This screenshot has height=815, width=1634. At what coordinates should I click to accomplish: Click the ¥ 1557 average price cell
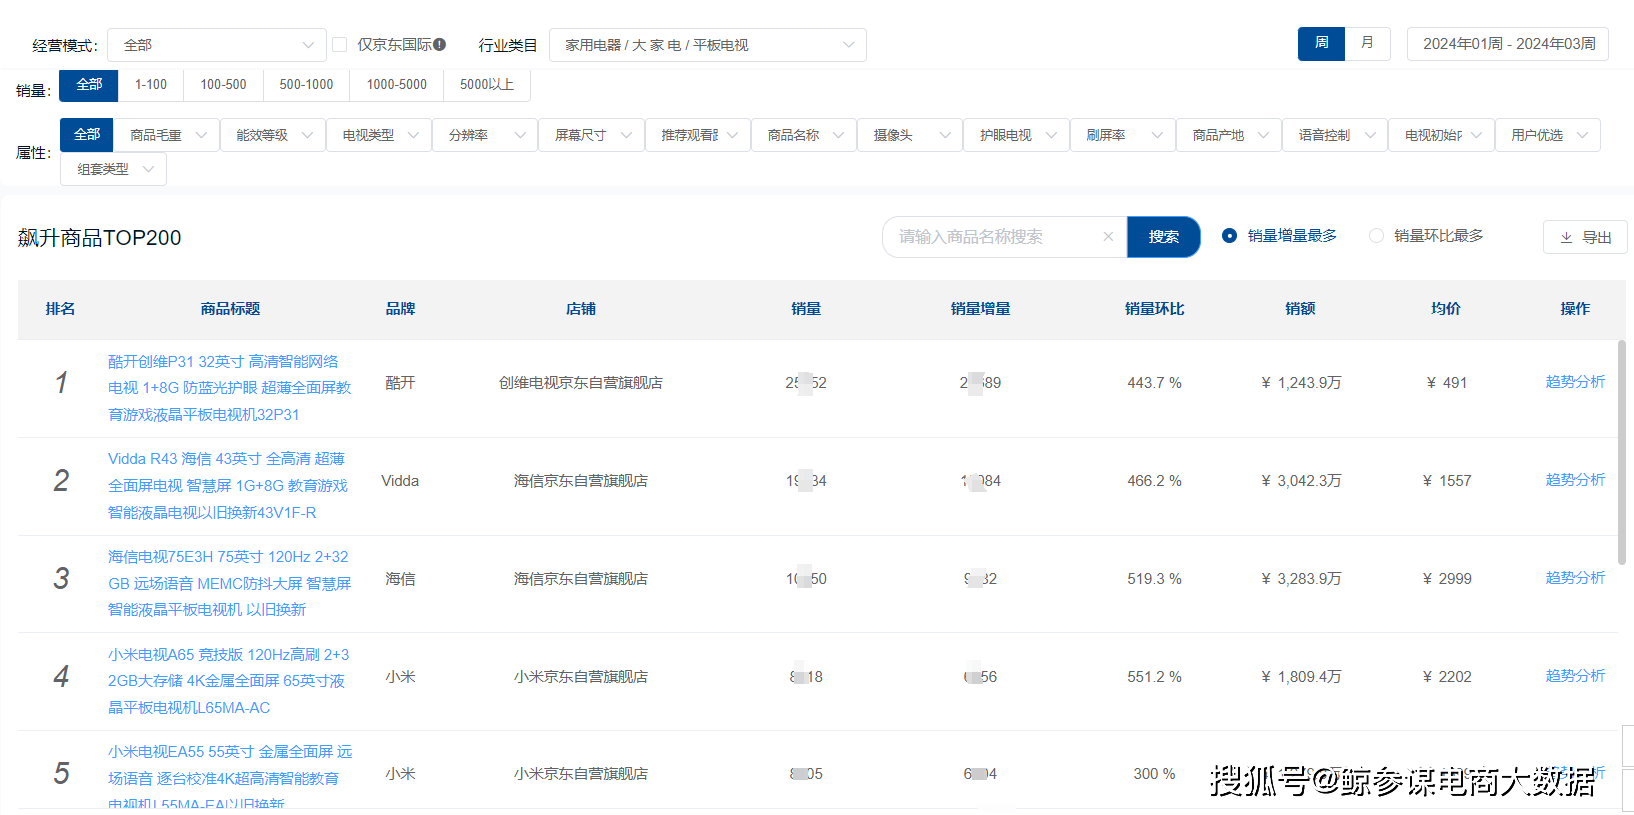tap(1447, 481)
